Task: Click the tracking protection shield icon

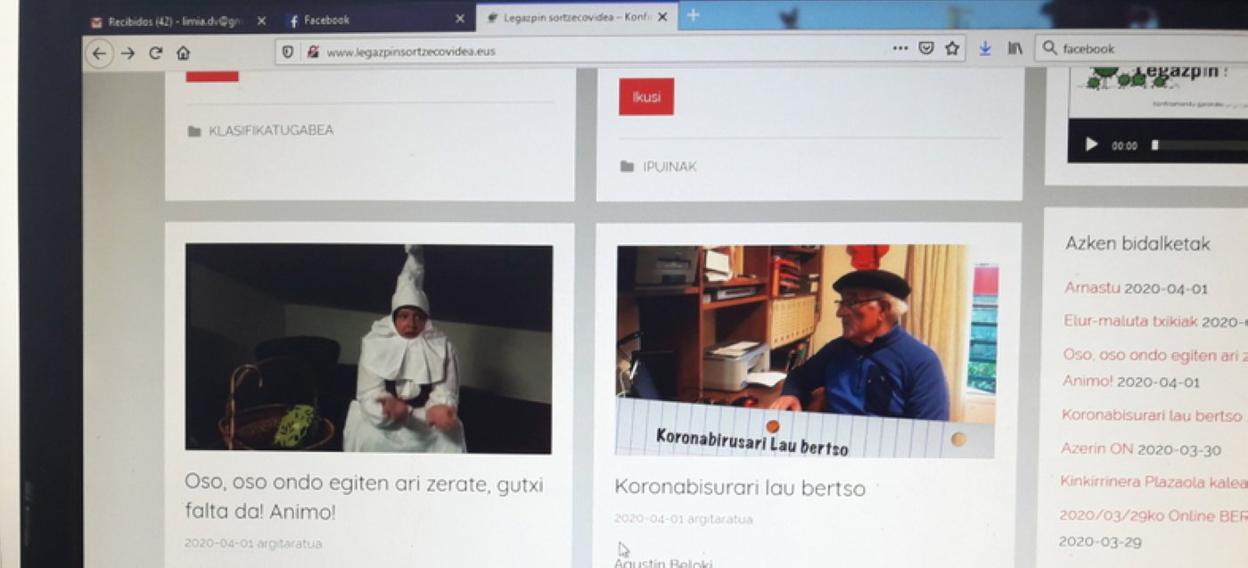Action: point(288,52)
